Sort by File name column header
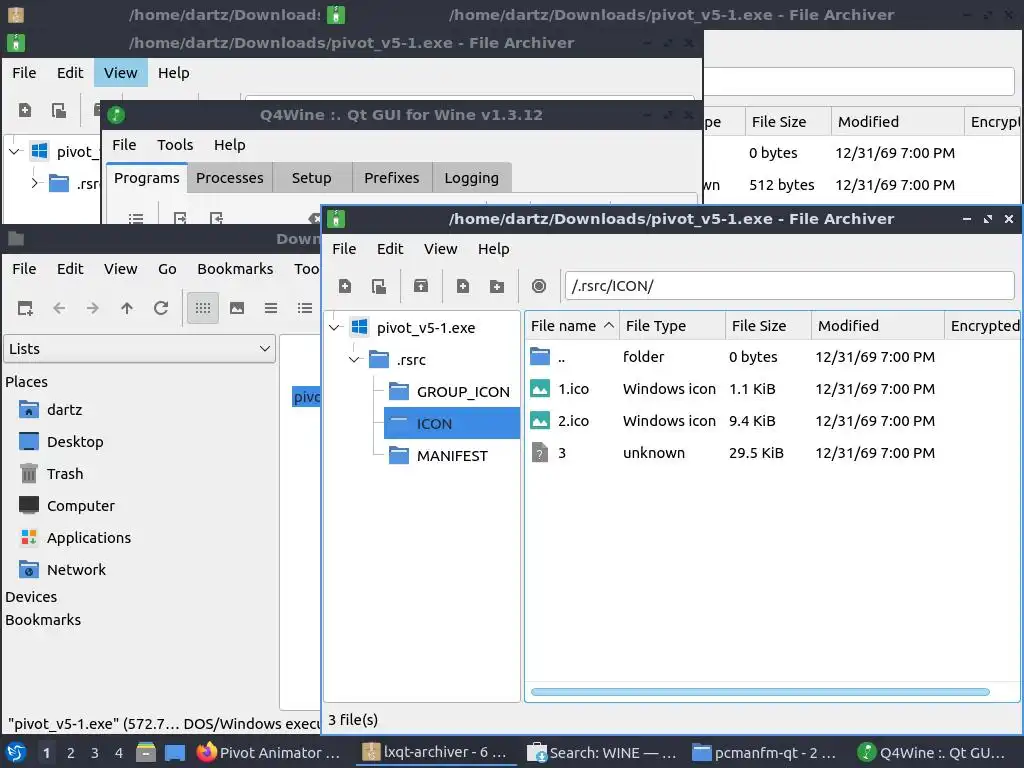This screenshot has width=1024, height=768. (571, 326)
